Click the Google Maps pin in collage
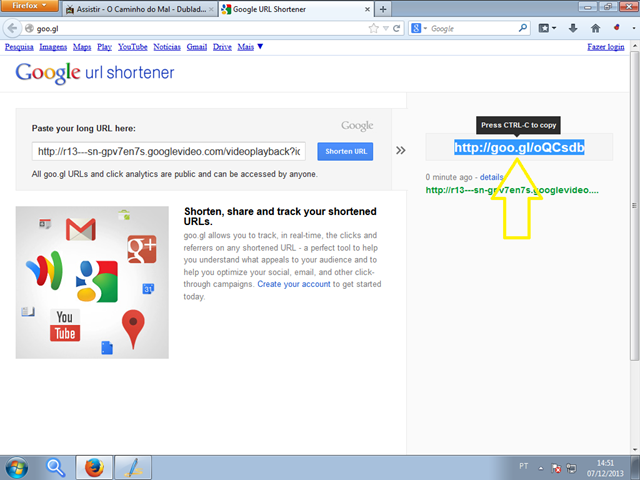The height and width of the screenshot is (480, 640). click(x=133, y=329)
